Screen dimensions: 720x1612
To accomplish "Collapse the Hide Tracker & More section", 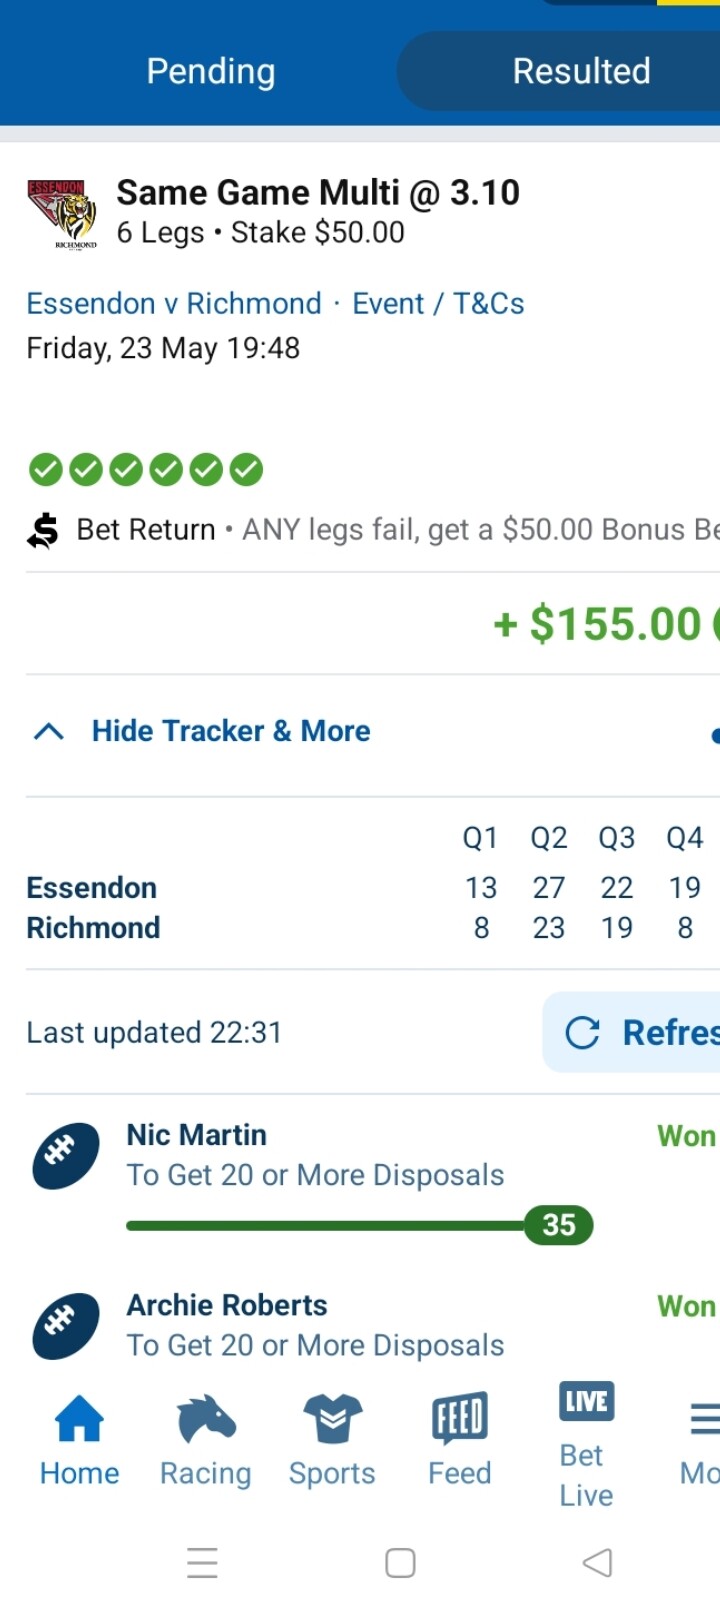I will [200, 731].
